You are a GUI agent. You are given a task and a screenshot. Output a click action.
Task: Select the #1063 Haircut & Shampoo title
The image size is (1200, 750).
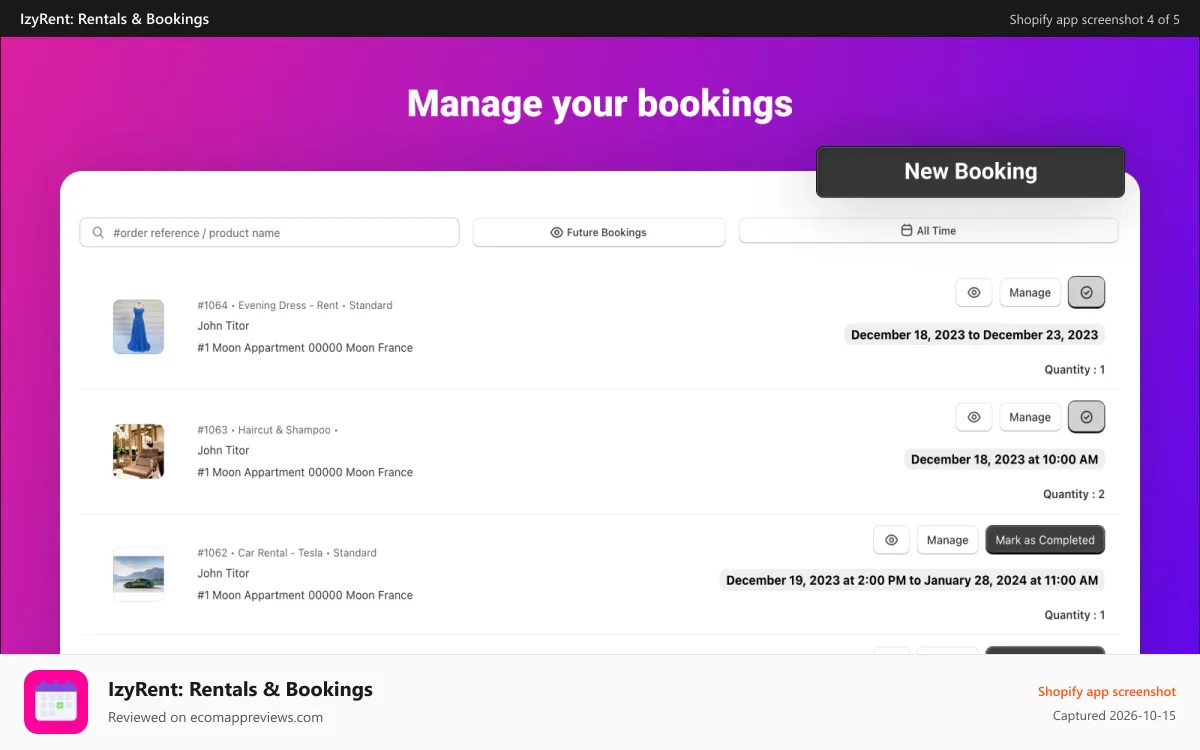[x=268, y=430]
